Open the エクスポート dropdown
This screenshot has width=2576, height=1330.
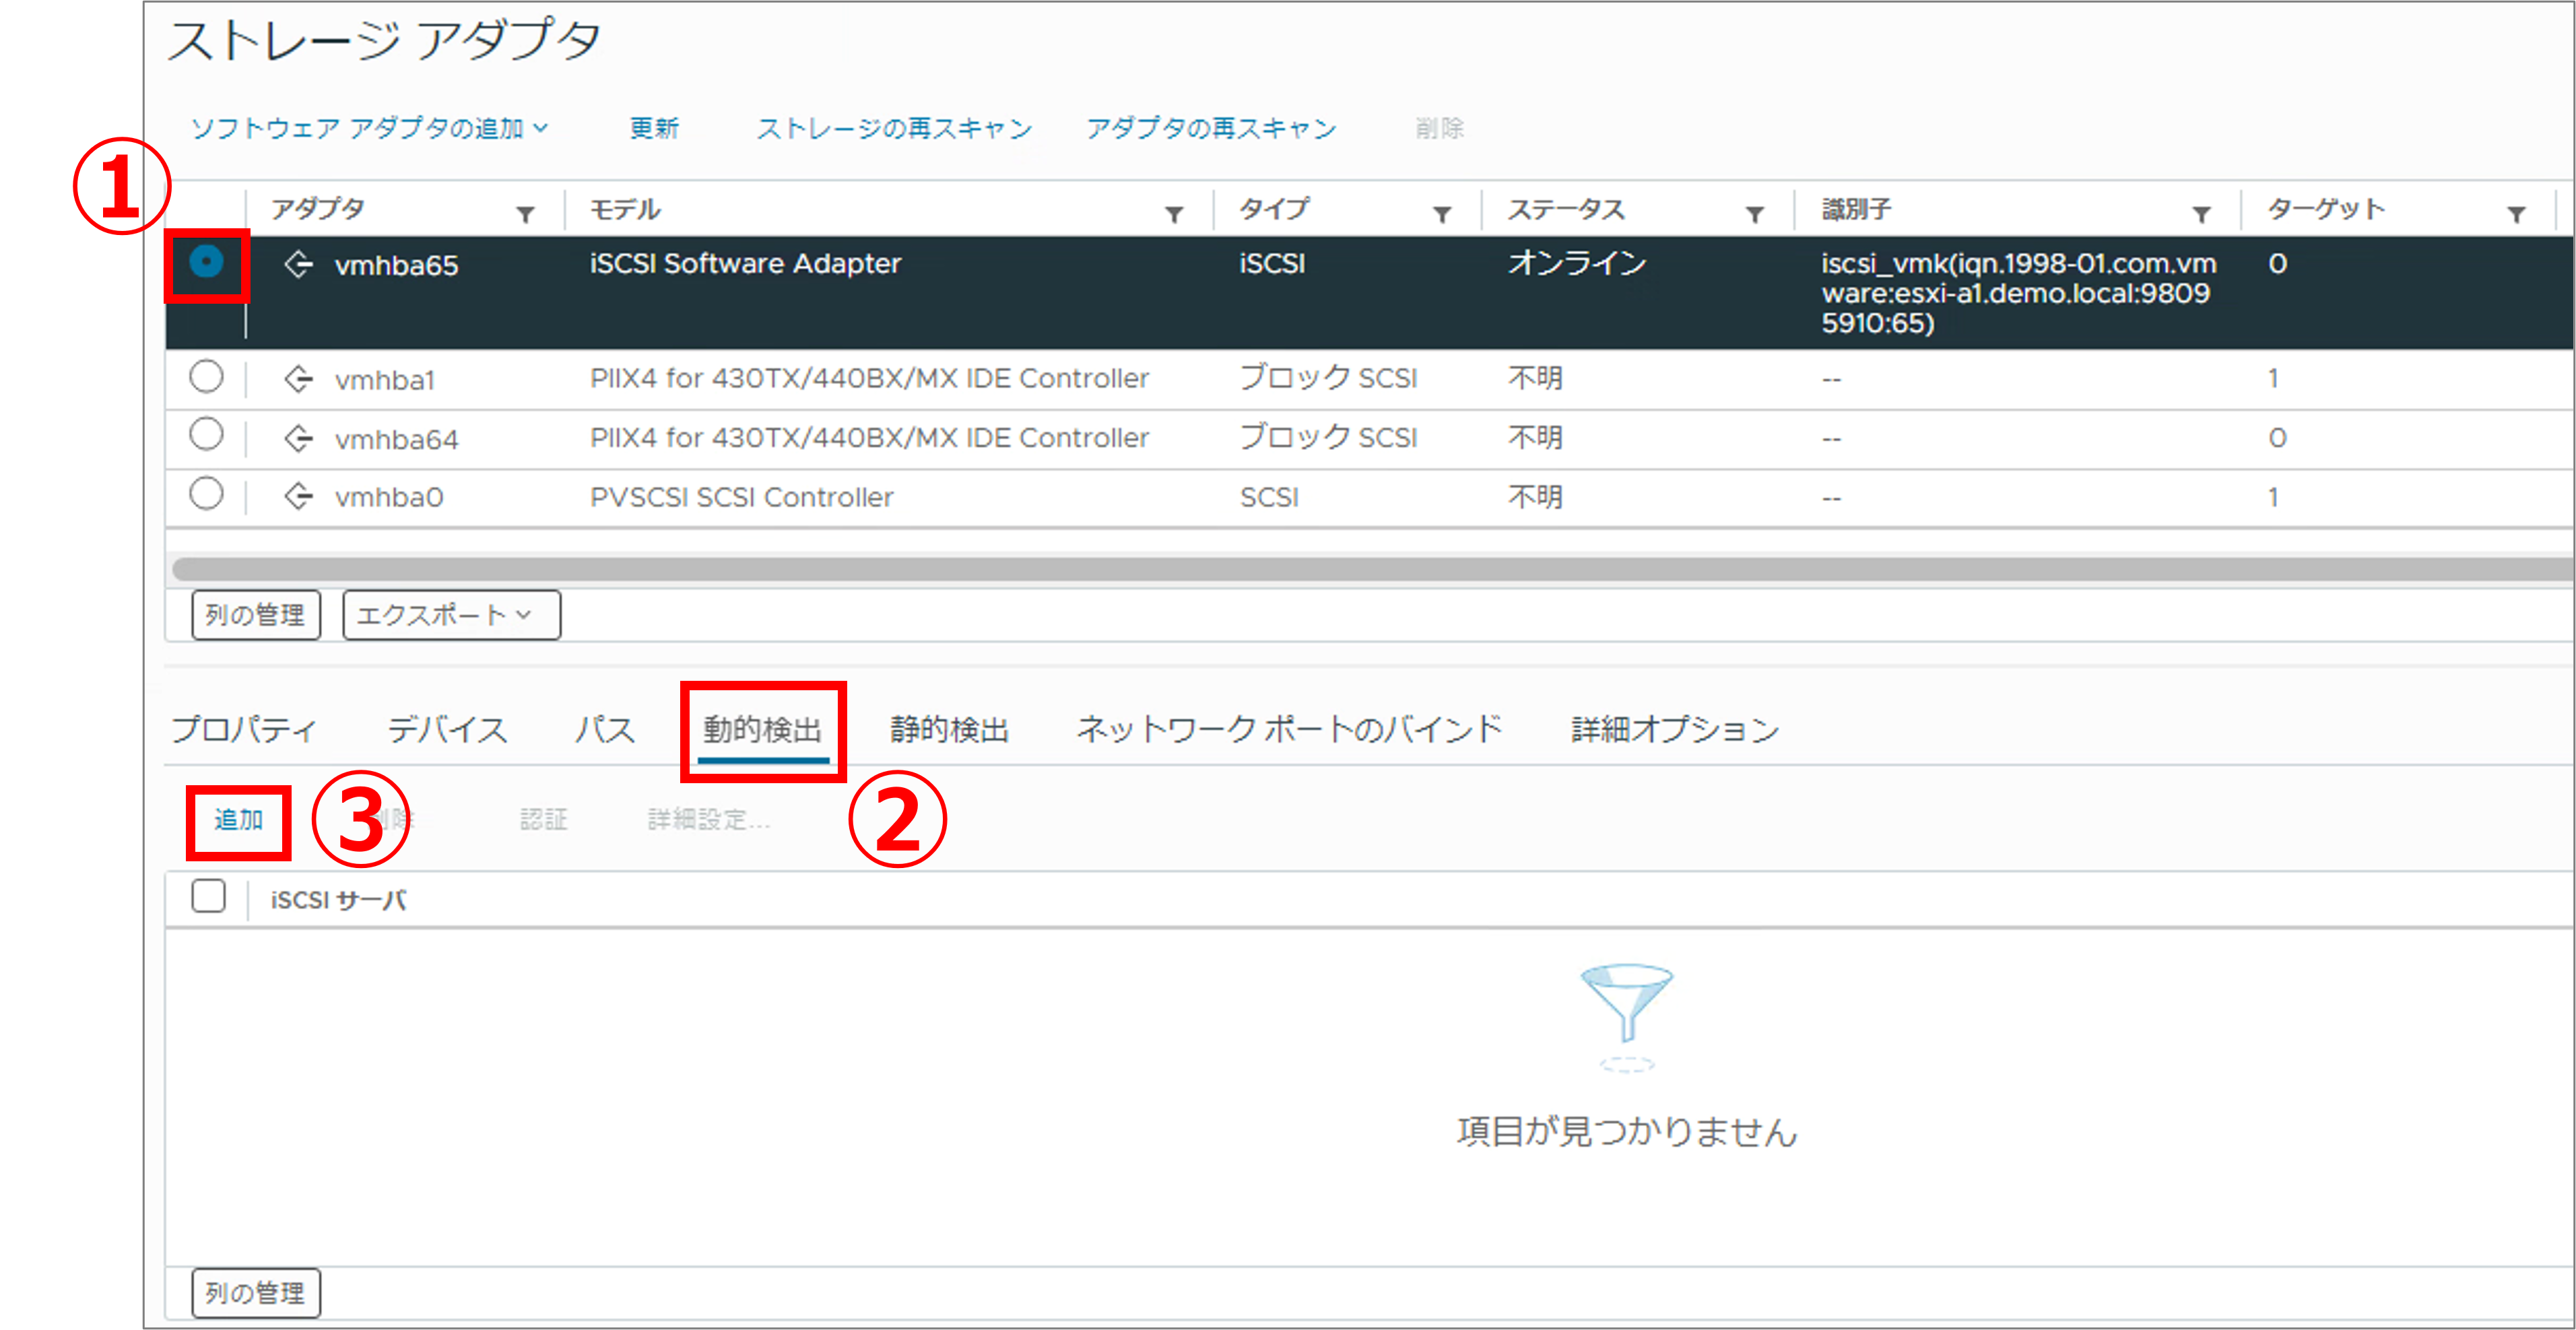[x=451, y=614]
